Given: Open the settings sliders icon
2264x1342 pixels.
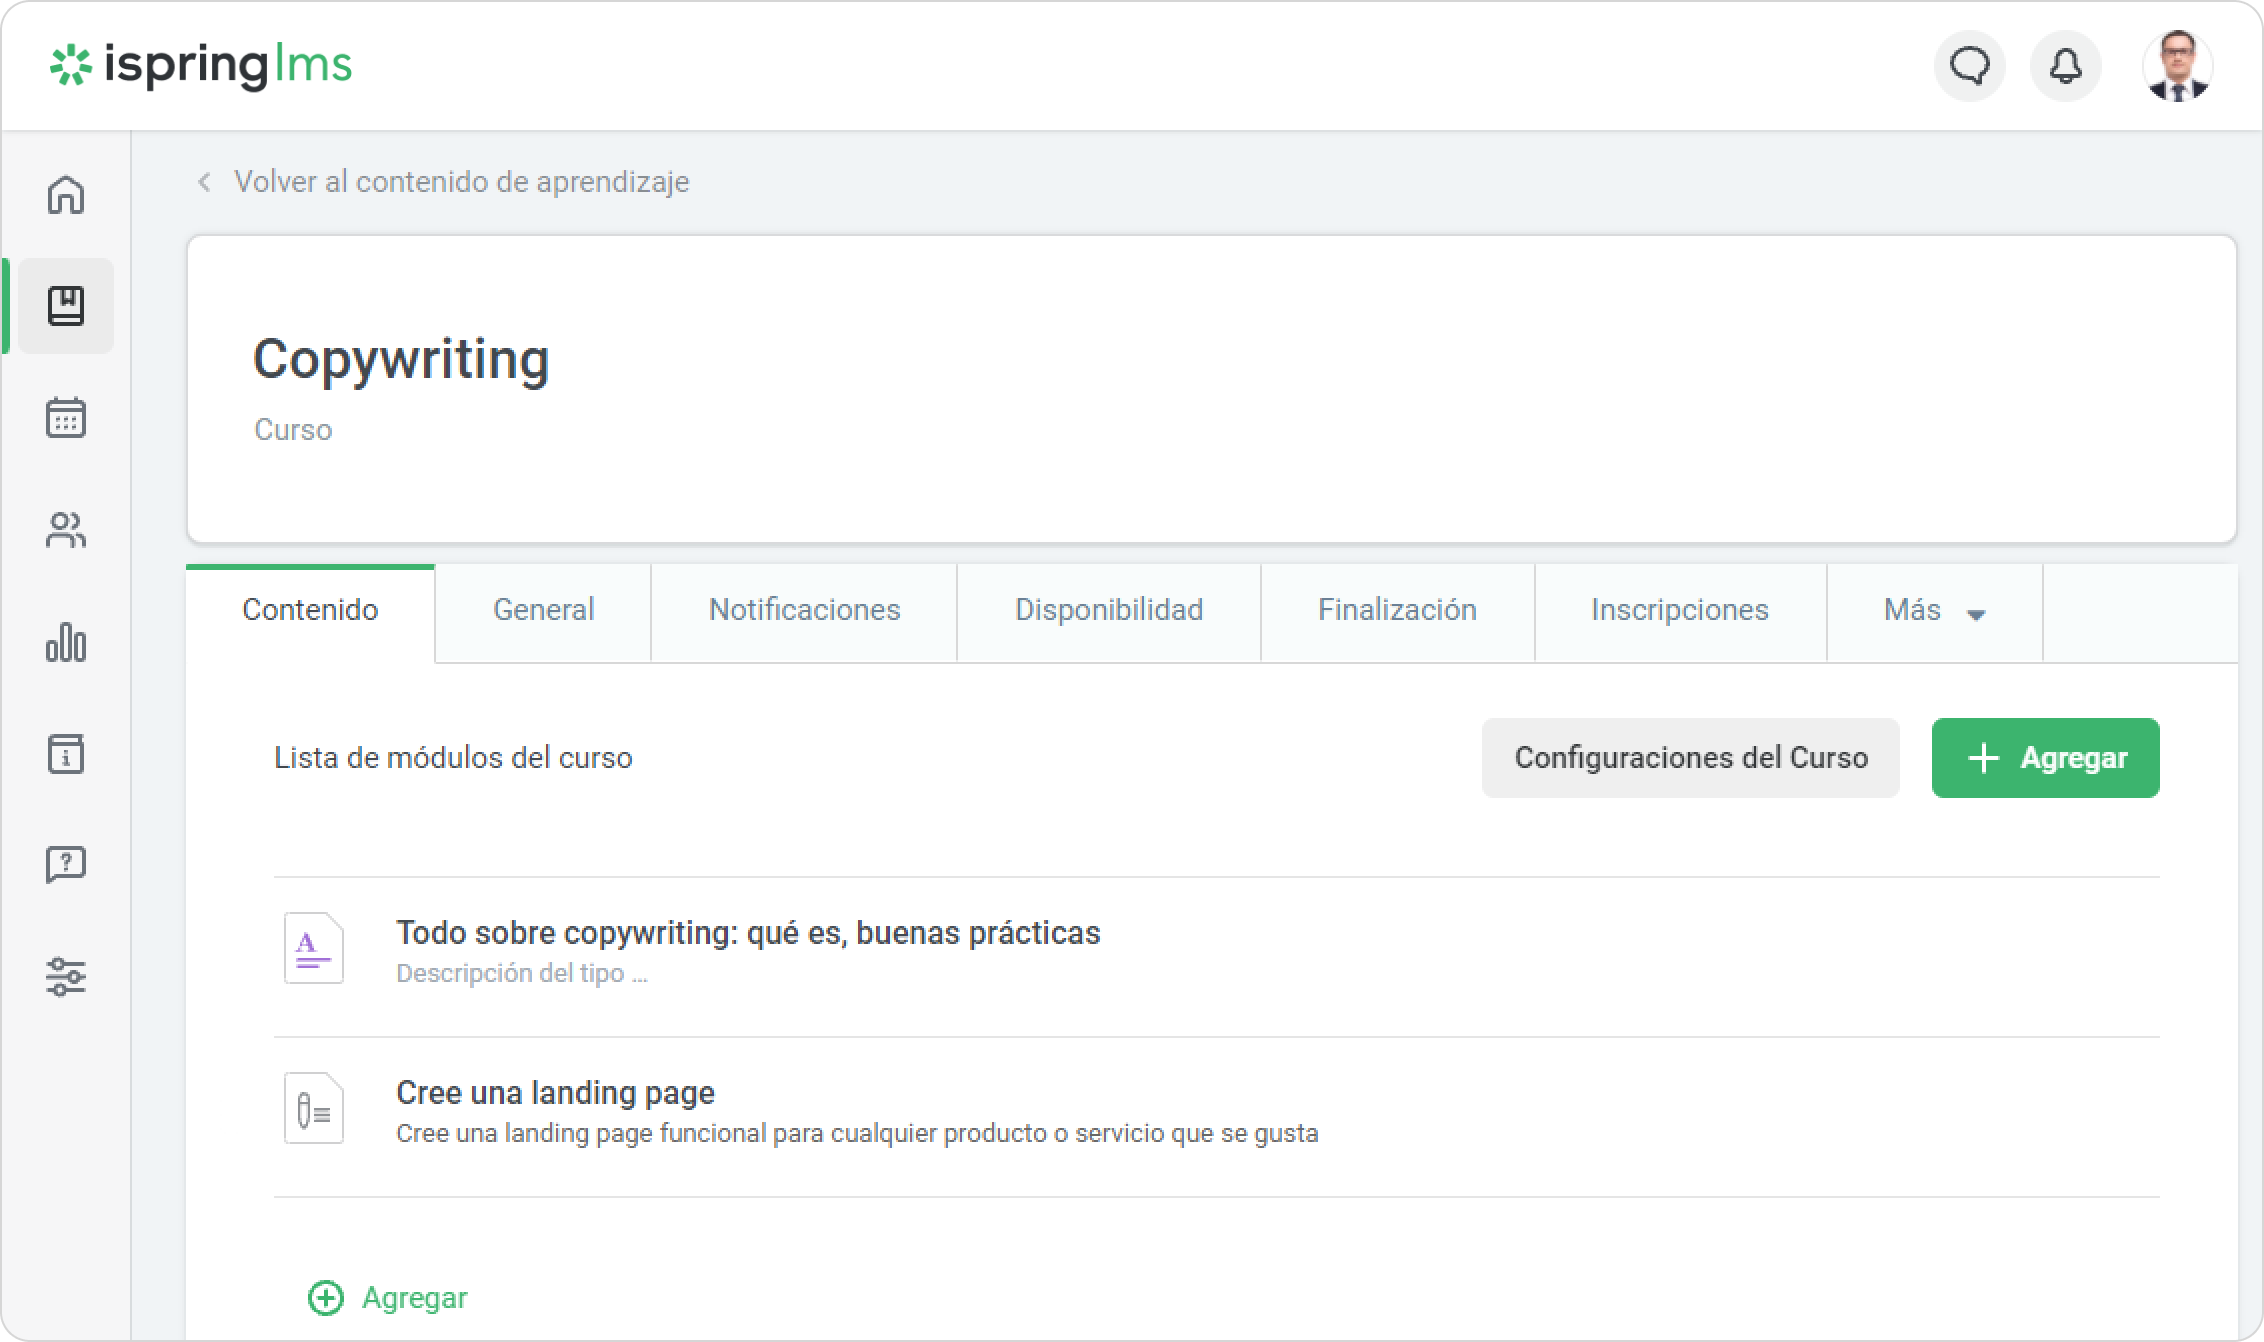Looking at the screenshot, I should point(66,976).
